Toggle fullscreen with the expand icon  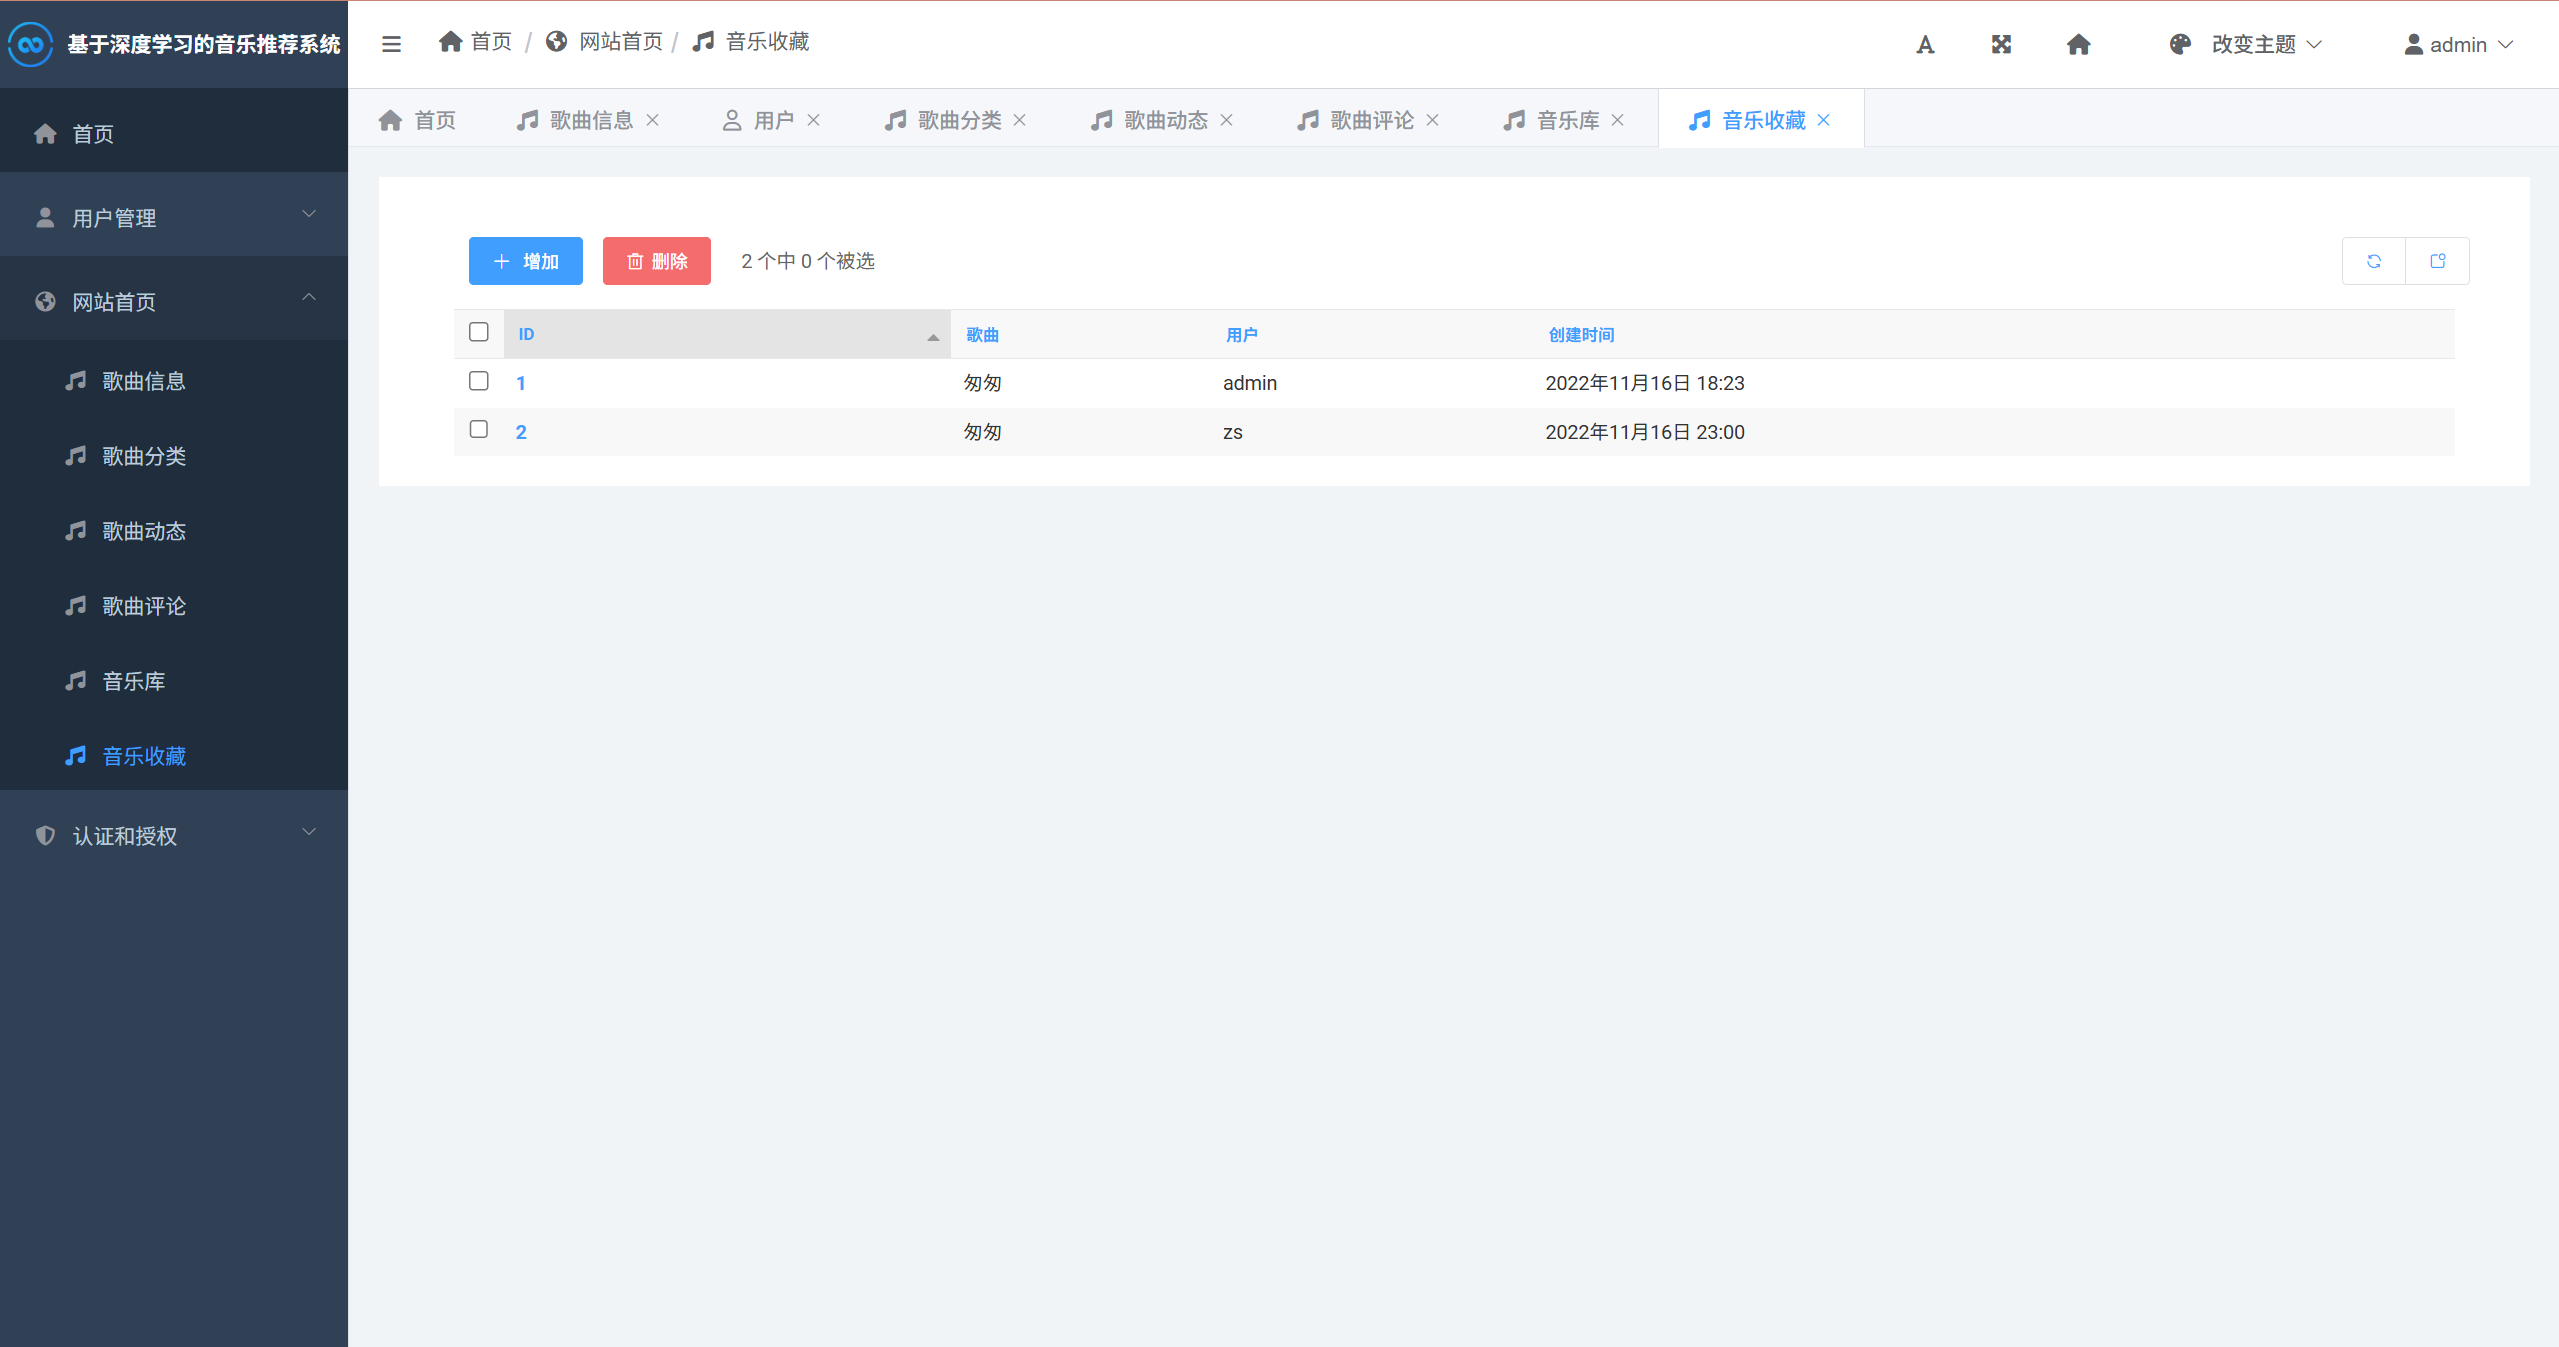pos(2001,44)
